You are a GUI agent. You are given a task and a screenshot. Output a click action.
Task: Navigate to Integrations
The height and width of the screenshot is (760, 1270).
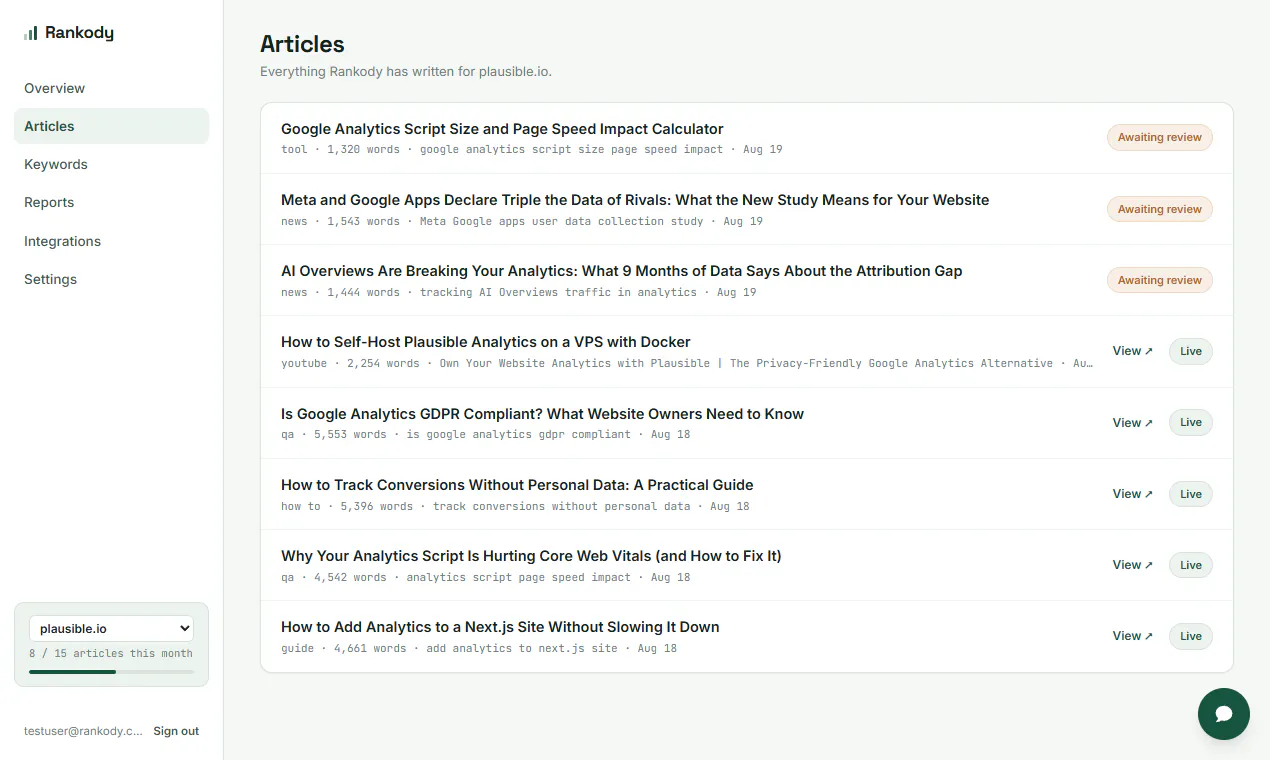111,241
